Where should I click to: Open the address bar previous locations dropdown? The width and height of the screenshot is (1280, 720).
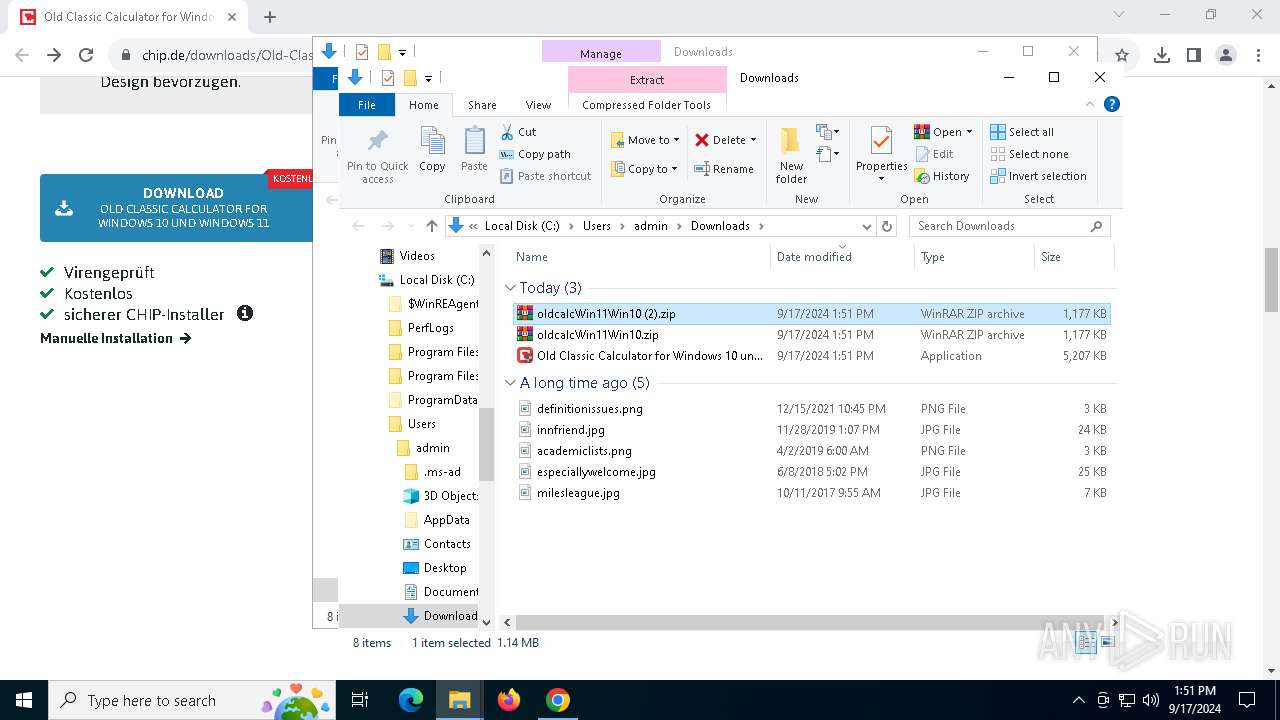[866, 226]
